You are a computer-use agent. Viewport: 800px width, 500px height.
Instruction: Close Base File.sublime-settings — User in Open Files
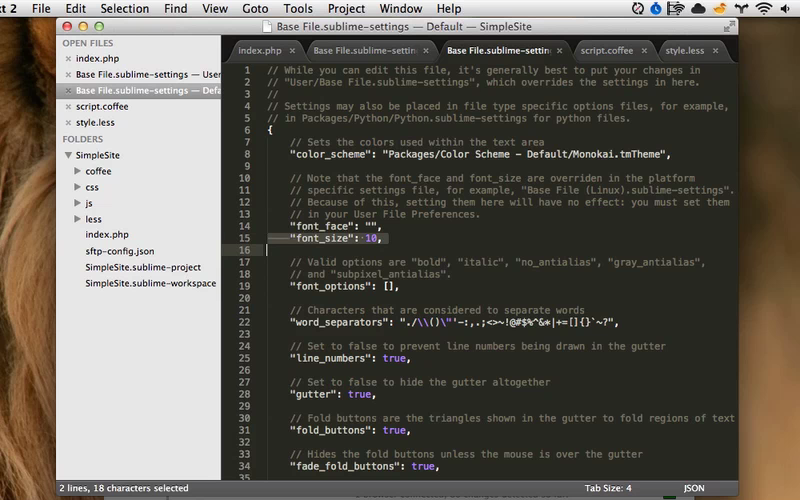tap(68, 74)
